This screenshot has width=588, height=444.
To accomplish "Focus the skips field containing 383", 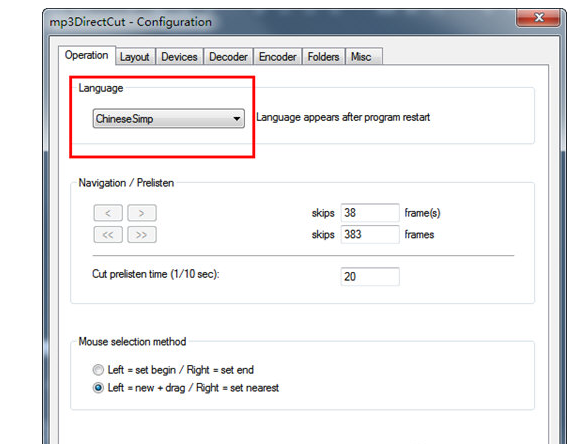I will tap(370, 234).
